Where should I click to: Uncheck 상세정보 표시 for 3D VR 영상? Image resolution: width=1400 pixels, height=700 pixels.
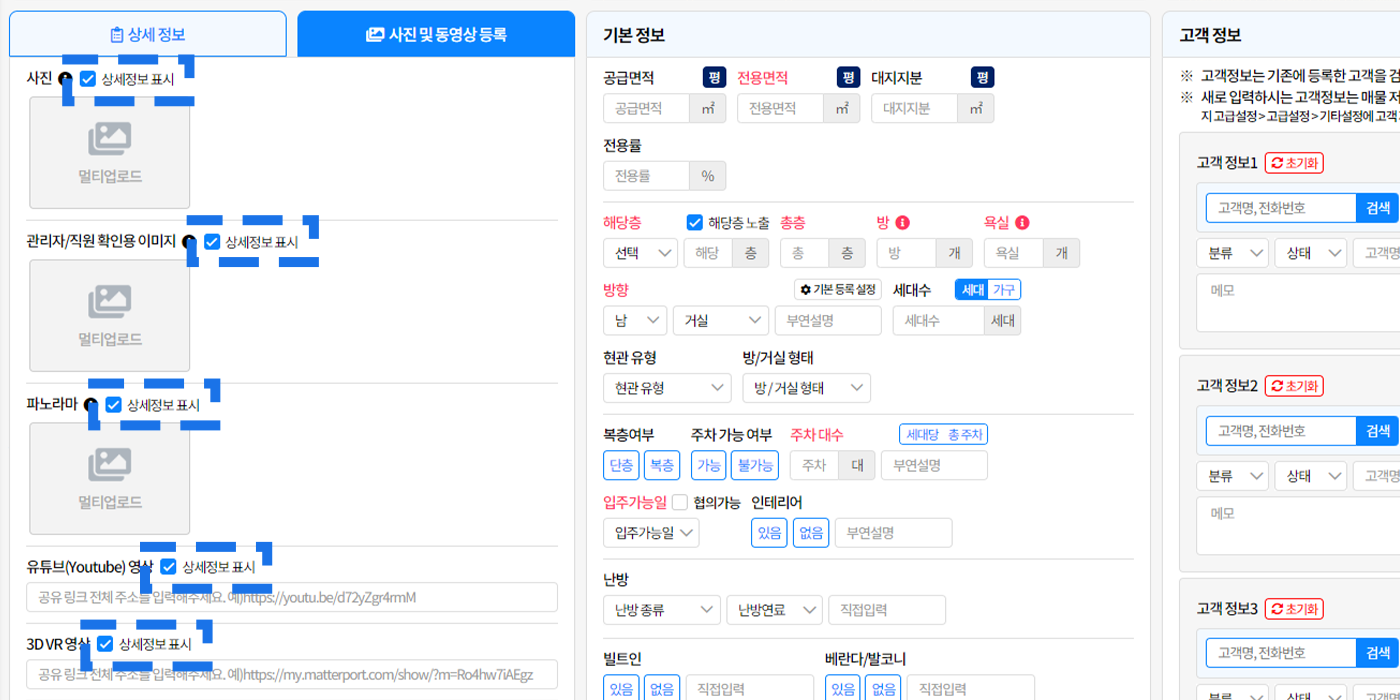tap(105, 644)
